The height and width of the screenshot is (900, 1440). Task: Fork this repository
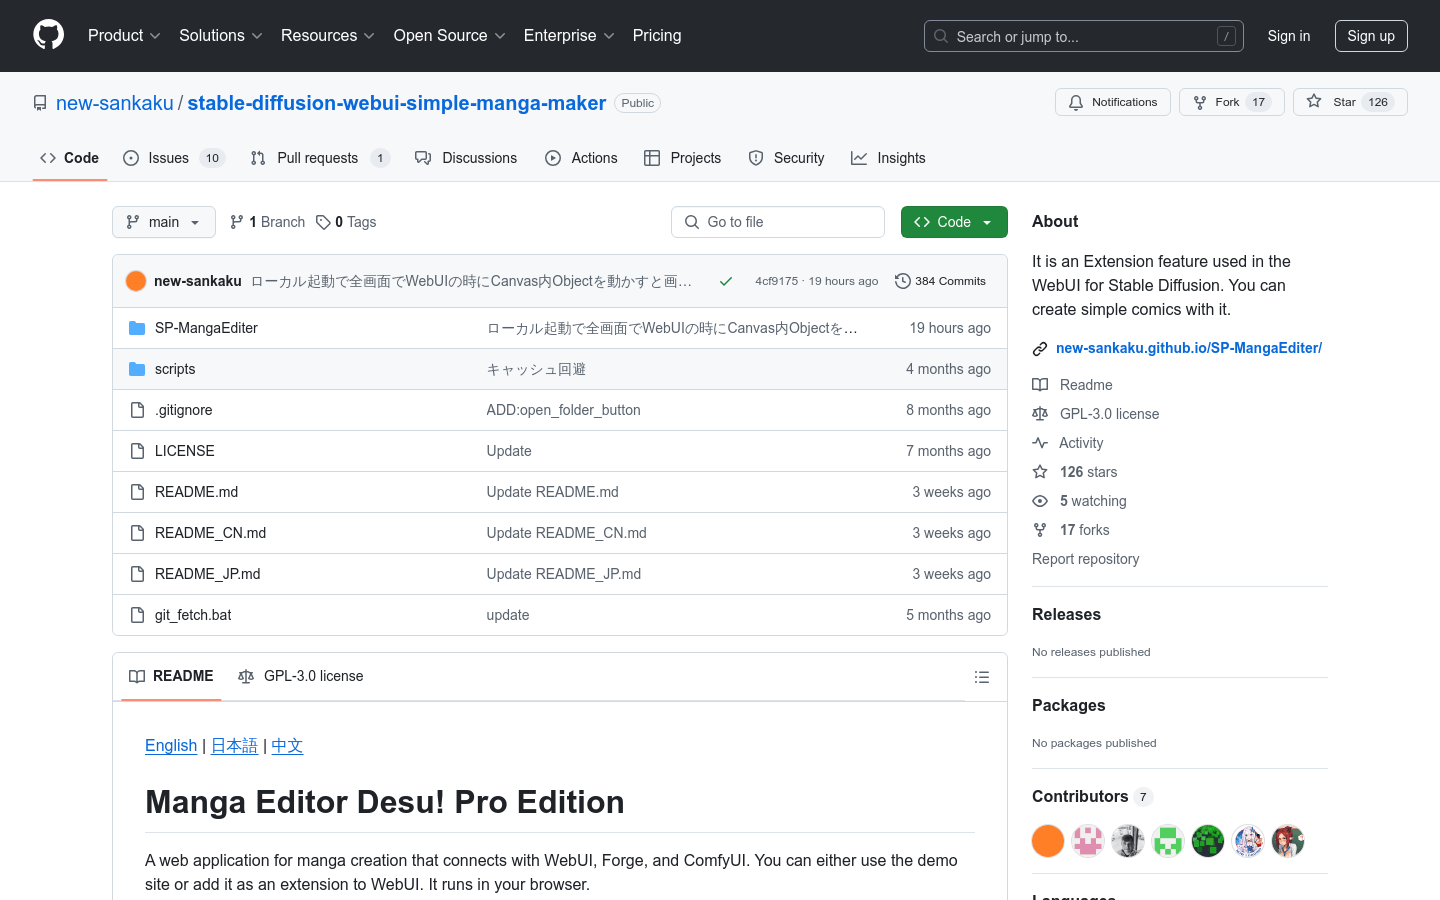point(1231,102)
